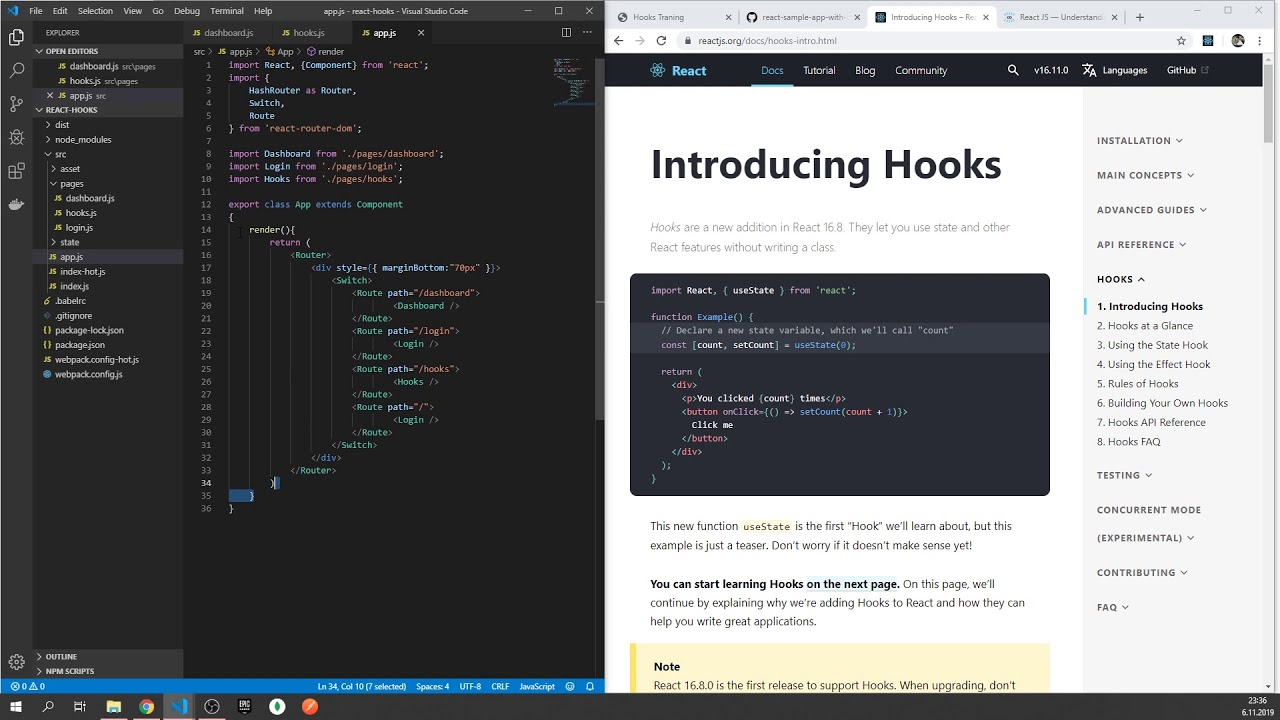Open webpack.config.js in the explorer
This screenshot has height=720, width=1280.
click(x=89, y=374)
